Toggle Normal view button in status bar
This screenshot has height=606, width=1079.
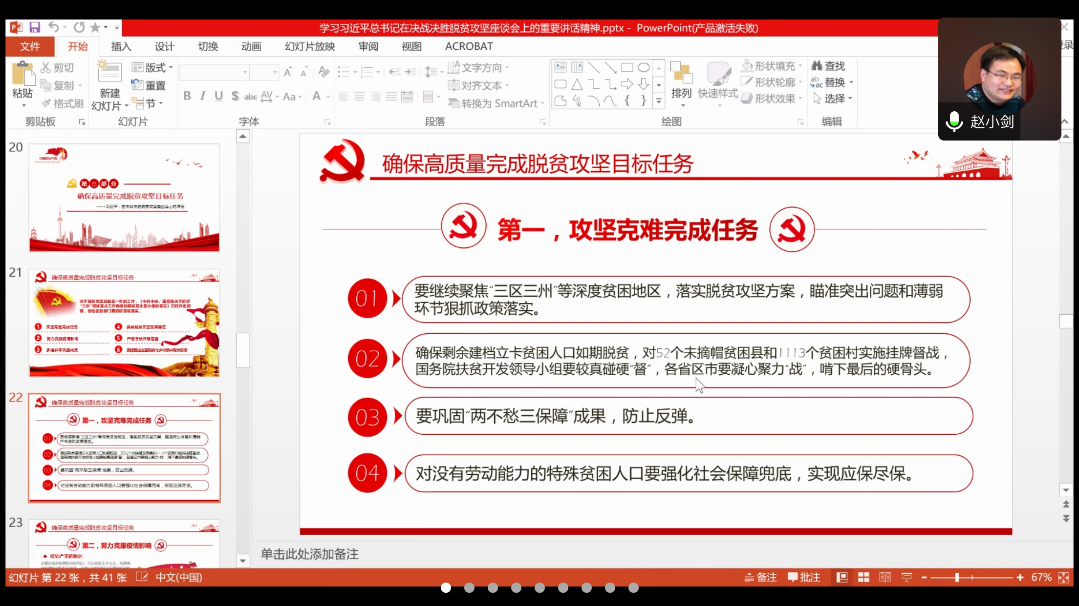[x=841, y=577]
